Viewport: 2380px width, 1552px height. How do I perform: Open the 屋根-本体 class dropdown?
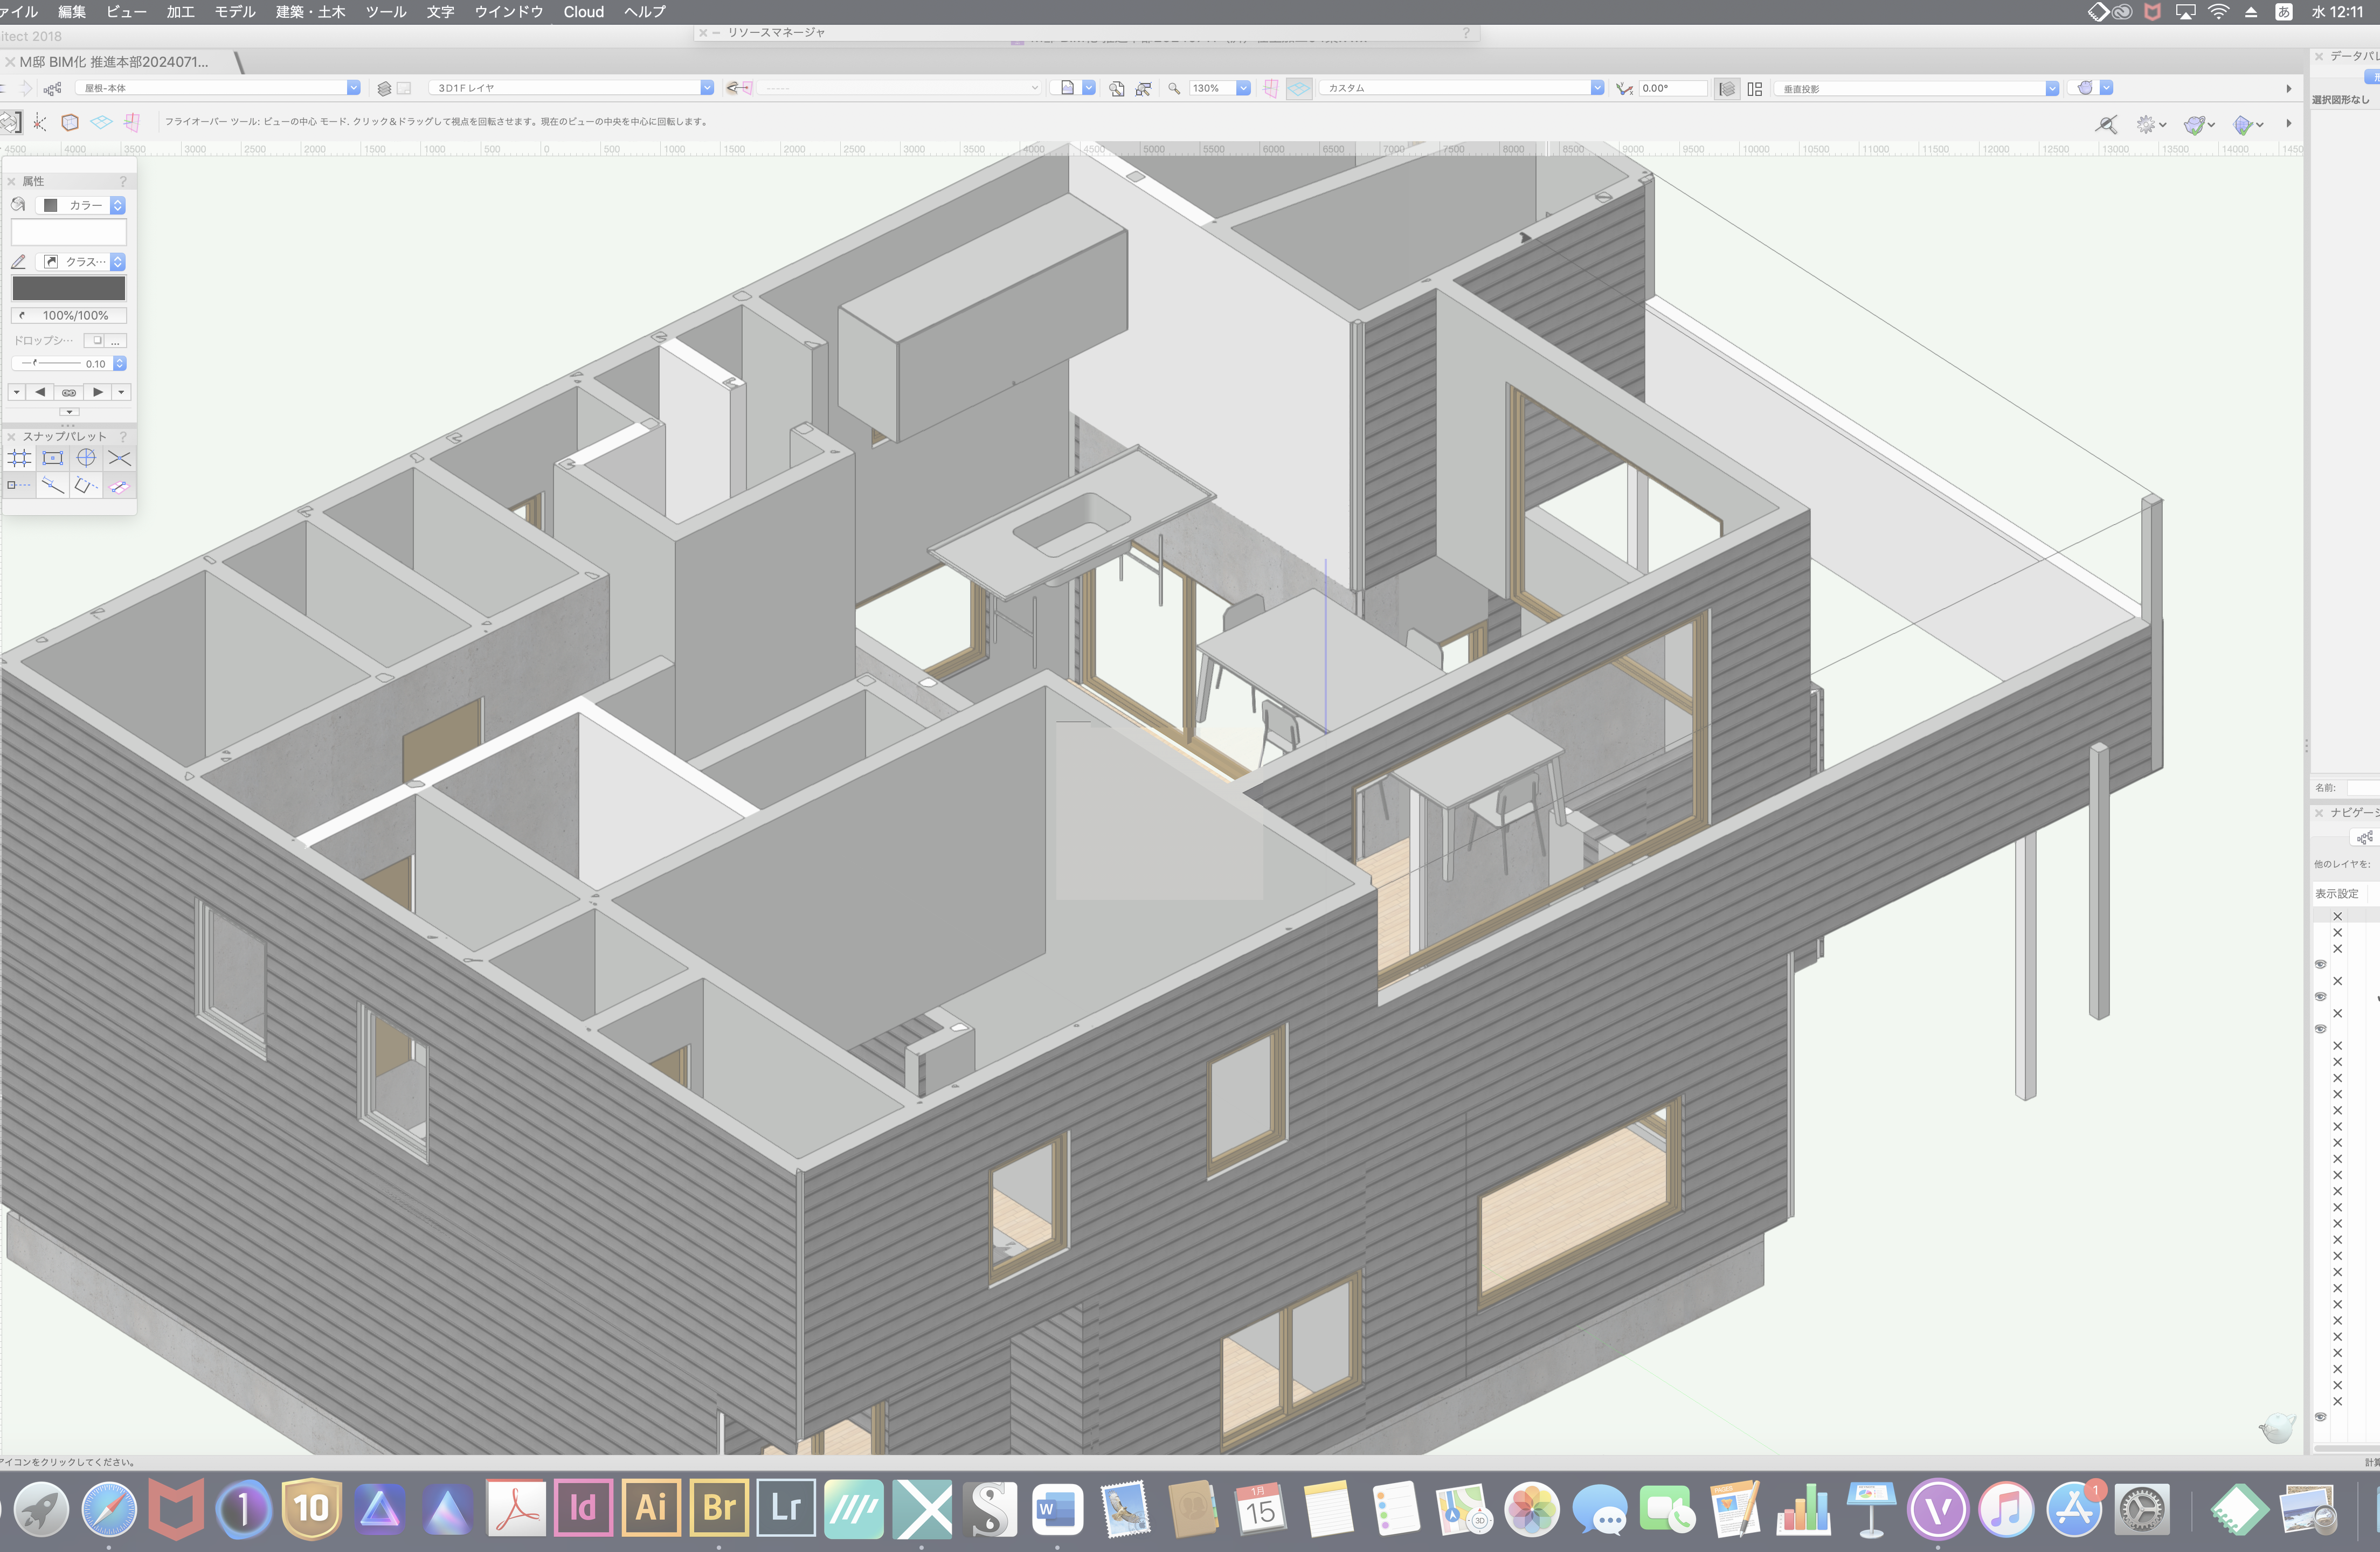(x=353, y=88)
